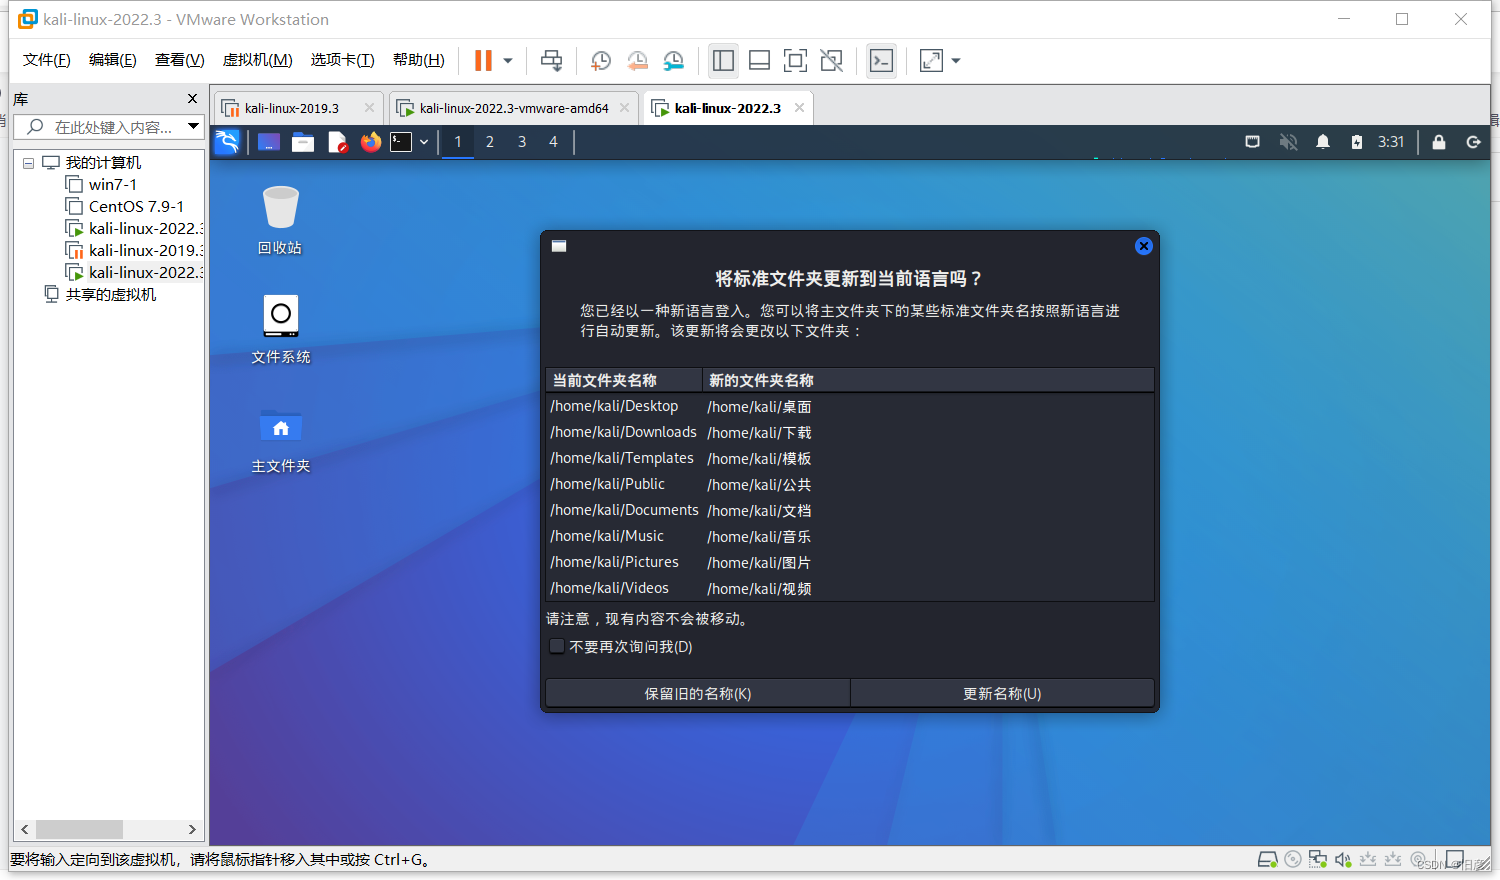Open the library search dropdown arrow
1500x880 pixels.
tap(194, 127)
